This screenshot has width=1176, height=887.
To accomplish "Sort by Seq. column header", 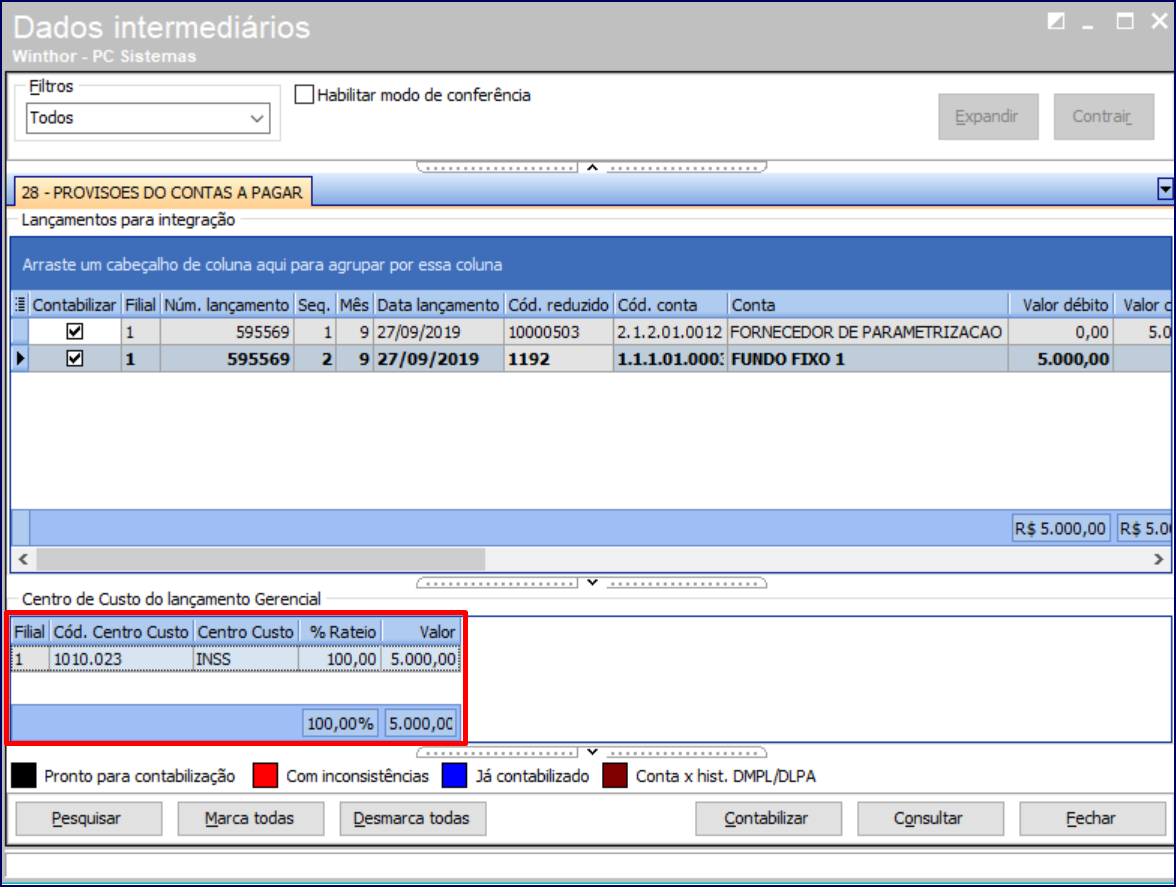I will pos(314,304).
